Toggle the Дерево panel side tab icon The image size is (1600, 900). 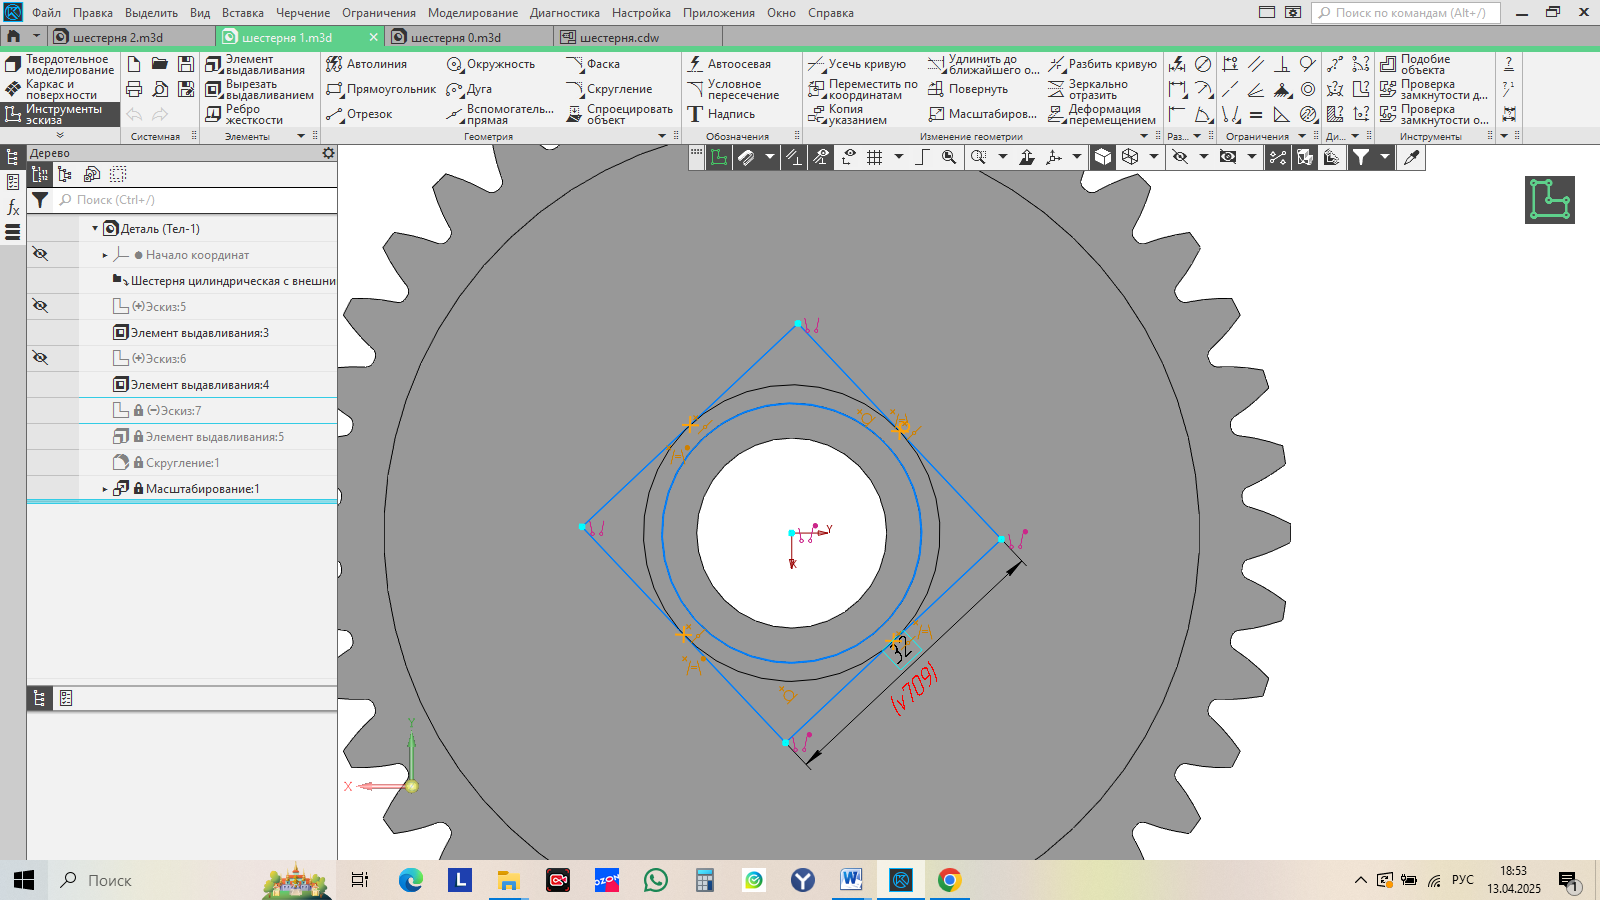[13, 157]
